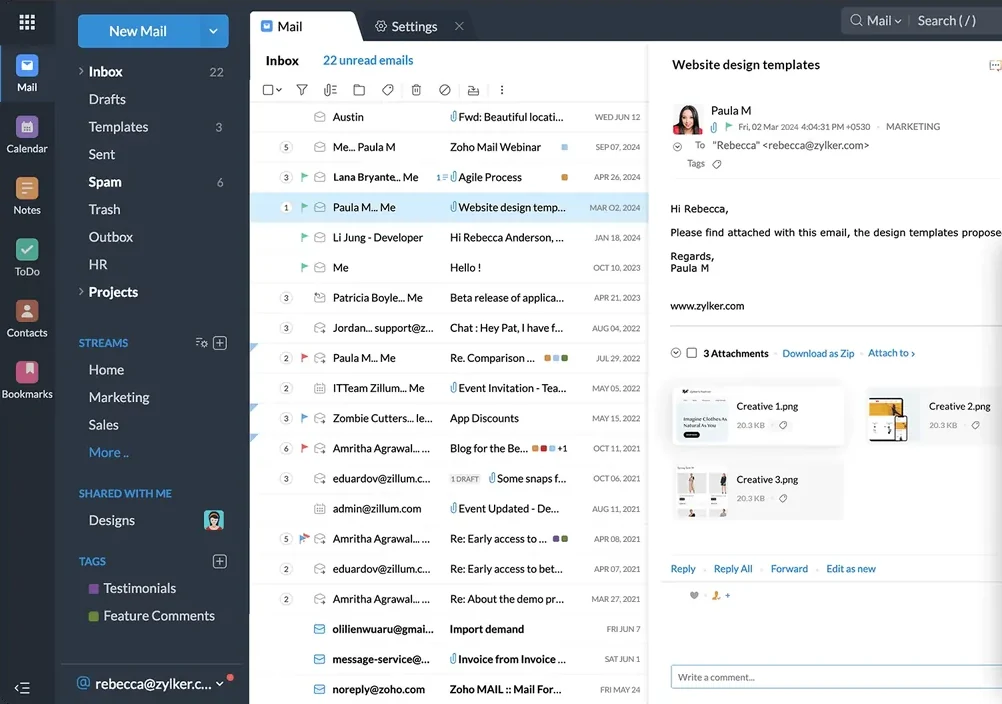Open the select-all checkbox dropdown arrow
Viewport: 1002px width, 704px height.
(279, 90)
